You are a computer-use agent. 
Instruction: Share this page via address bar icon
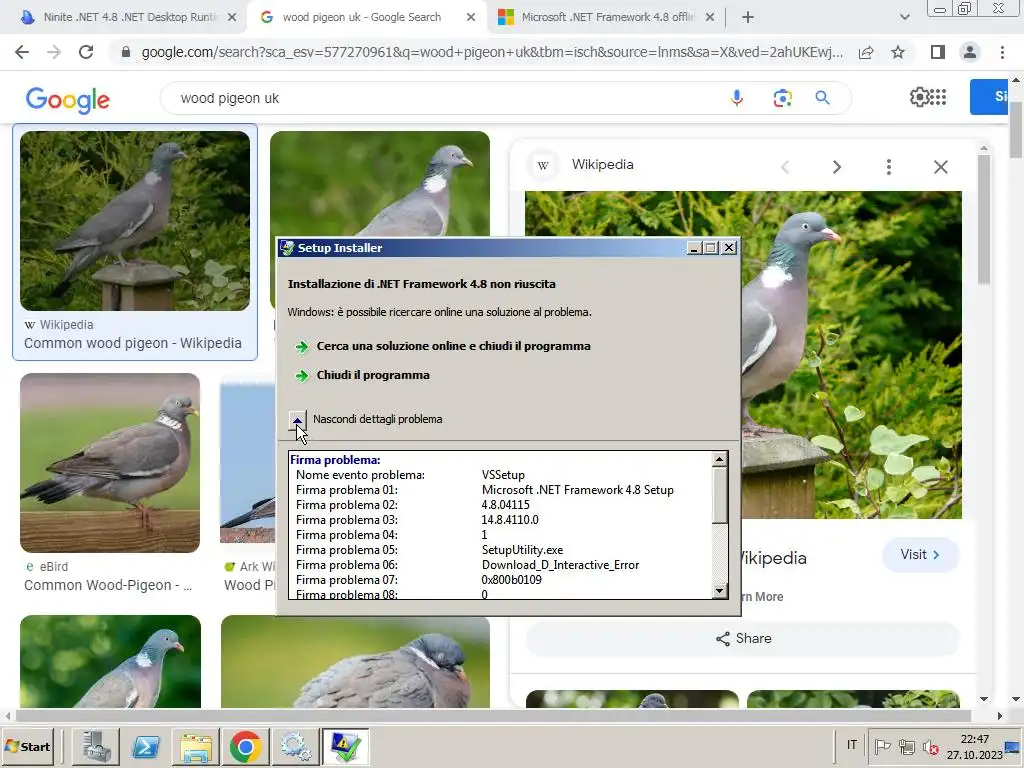click(866, 52)
